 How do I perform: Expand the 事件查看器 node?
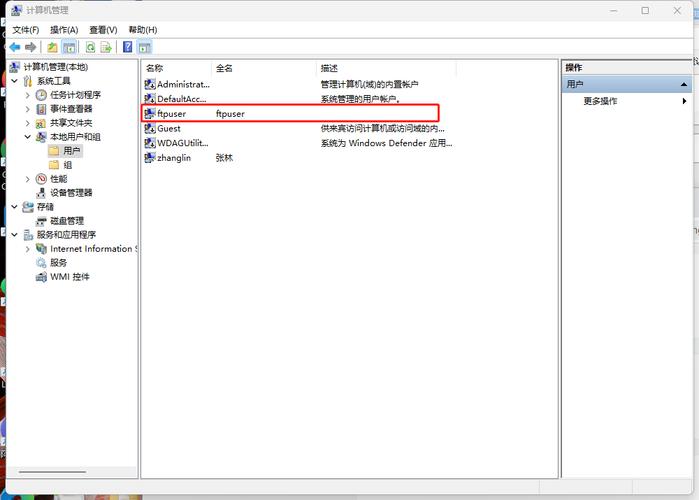pyautogui.click(x=28, y=109)
